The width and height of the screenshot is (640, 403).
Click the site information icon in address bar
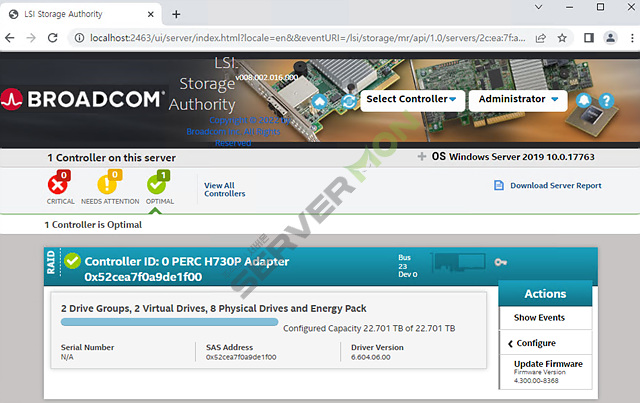coord(79,38)
